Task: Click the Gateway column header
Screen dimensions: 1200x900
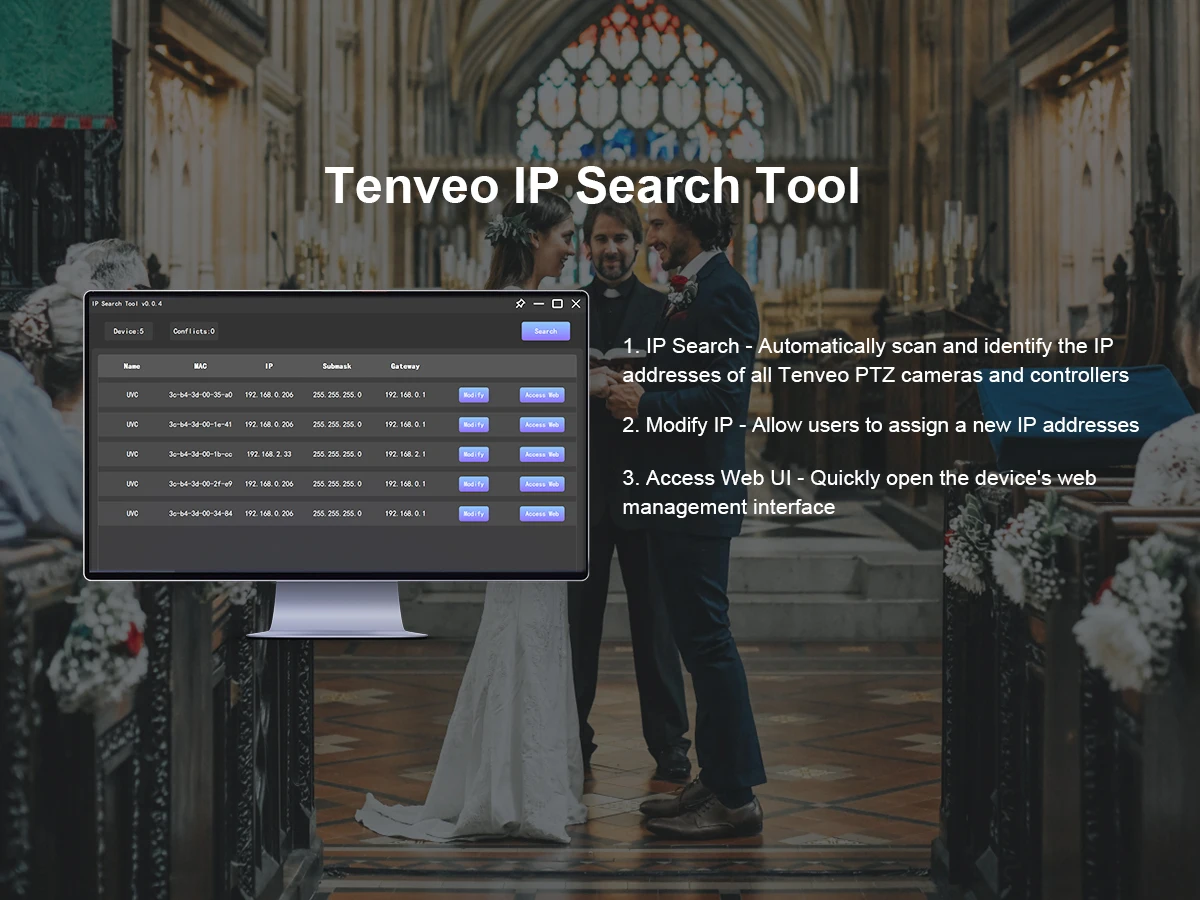Action: [405, 366]
